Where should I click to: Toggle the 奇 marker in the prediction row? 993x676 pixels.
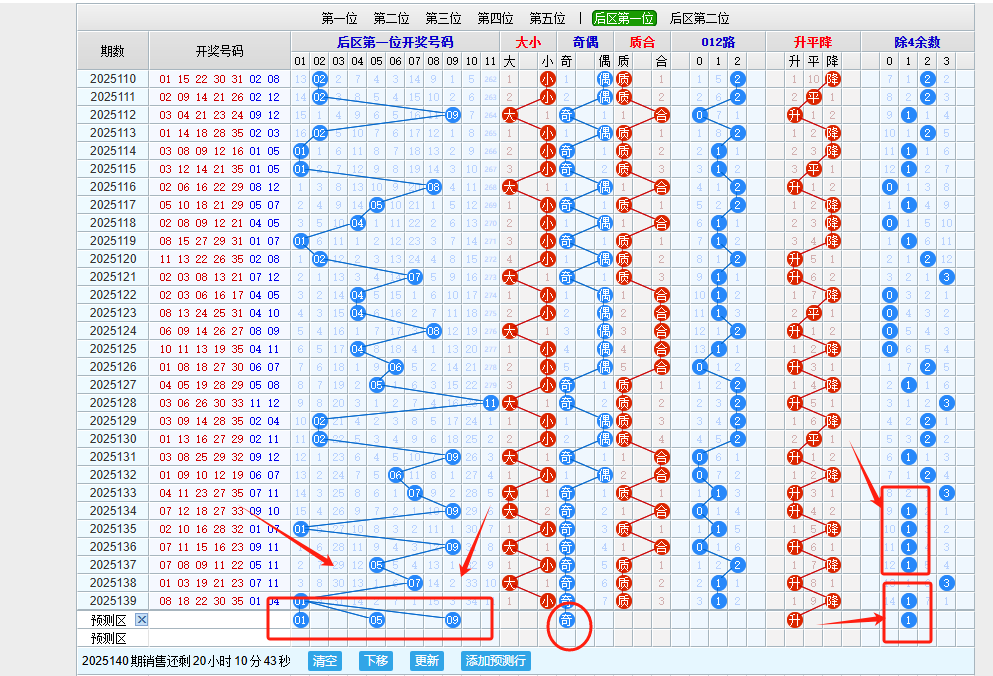pos(566,620)
